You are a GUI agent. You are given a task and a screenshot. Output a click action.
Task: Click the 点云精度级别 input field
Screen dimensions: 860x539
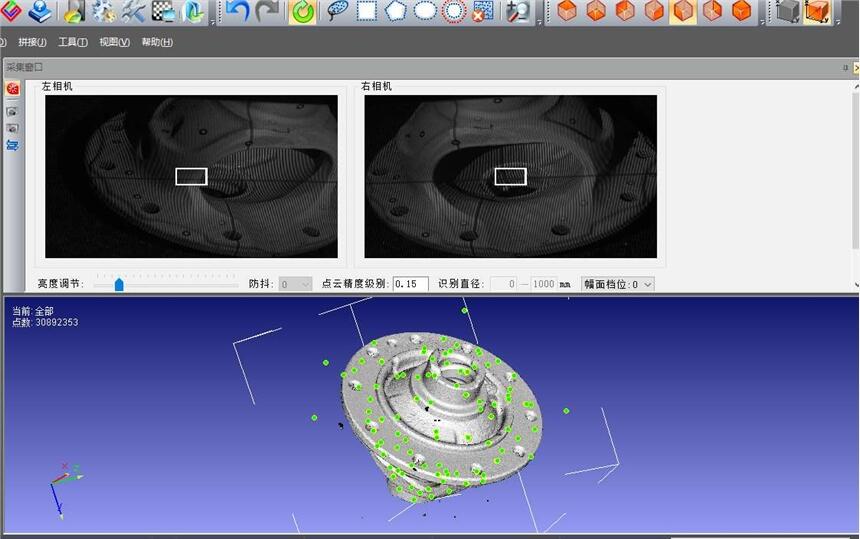(410, 284)
